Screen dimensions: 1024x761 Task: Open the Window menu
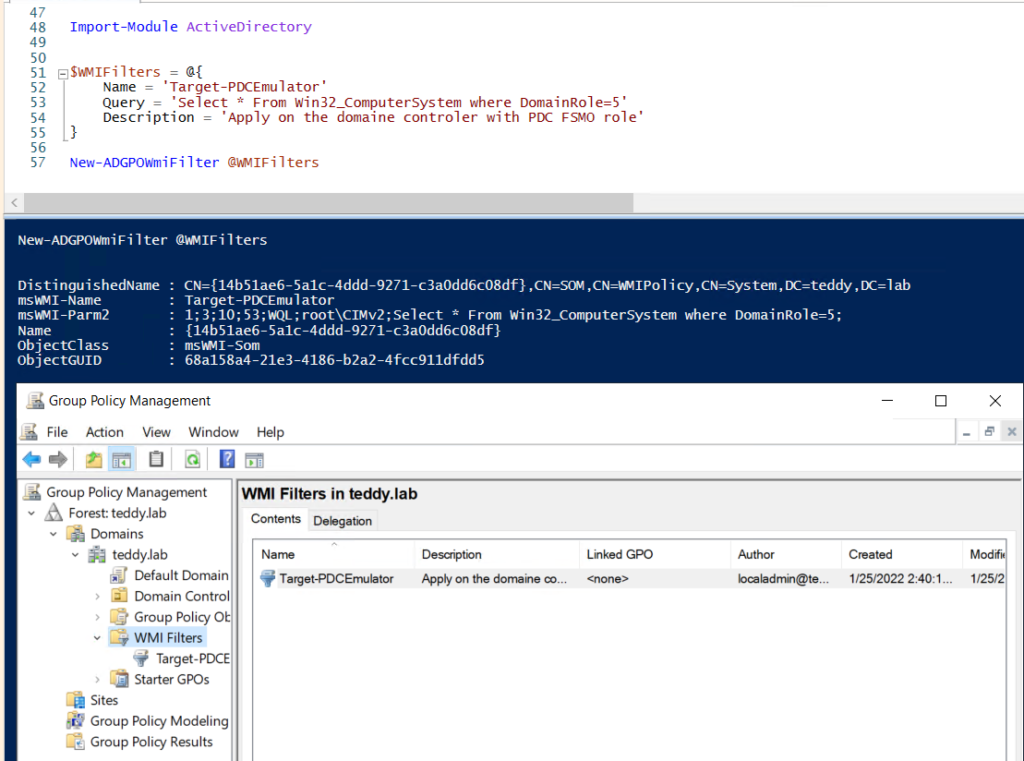click(x=214, y=432)
